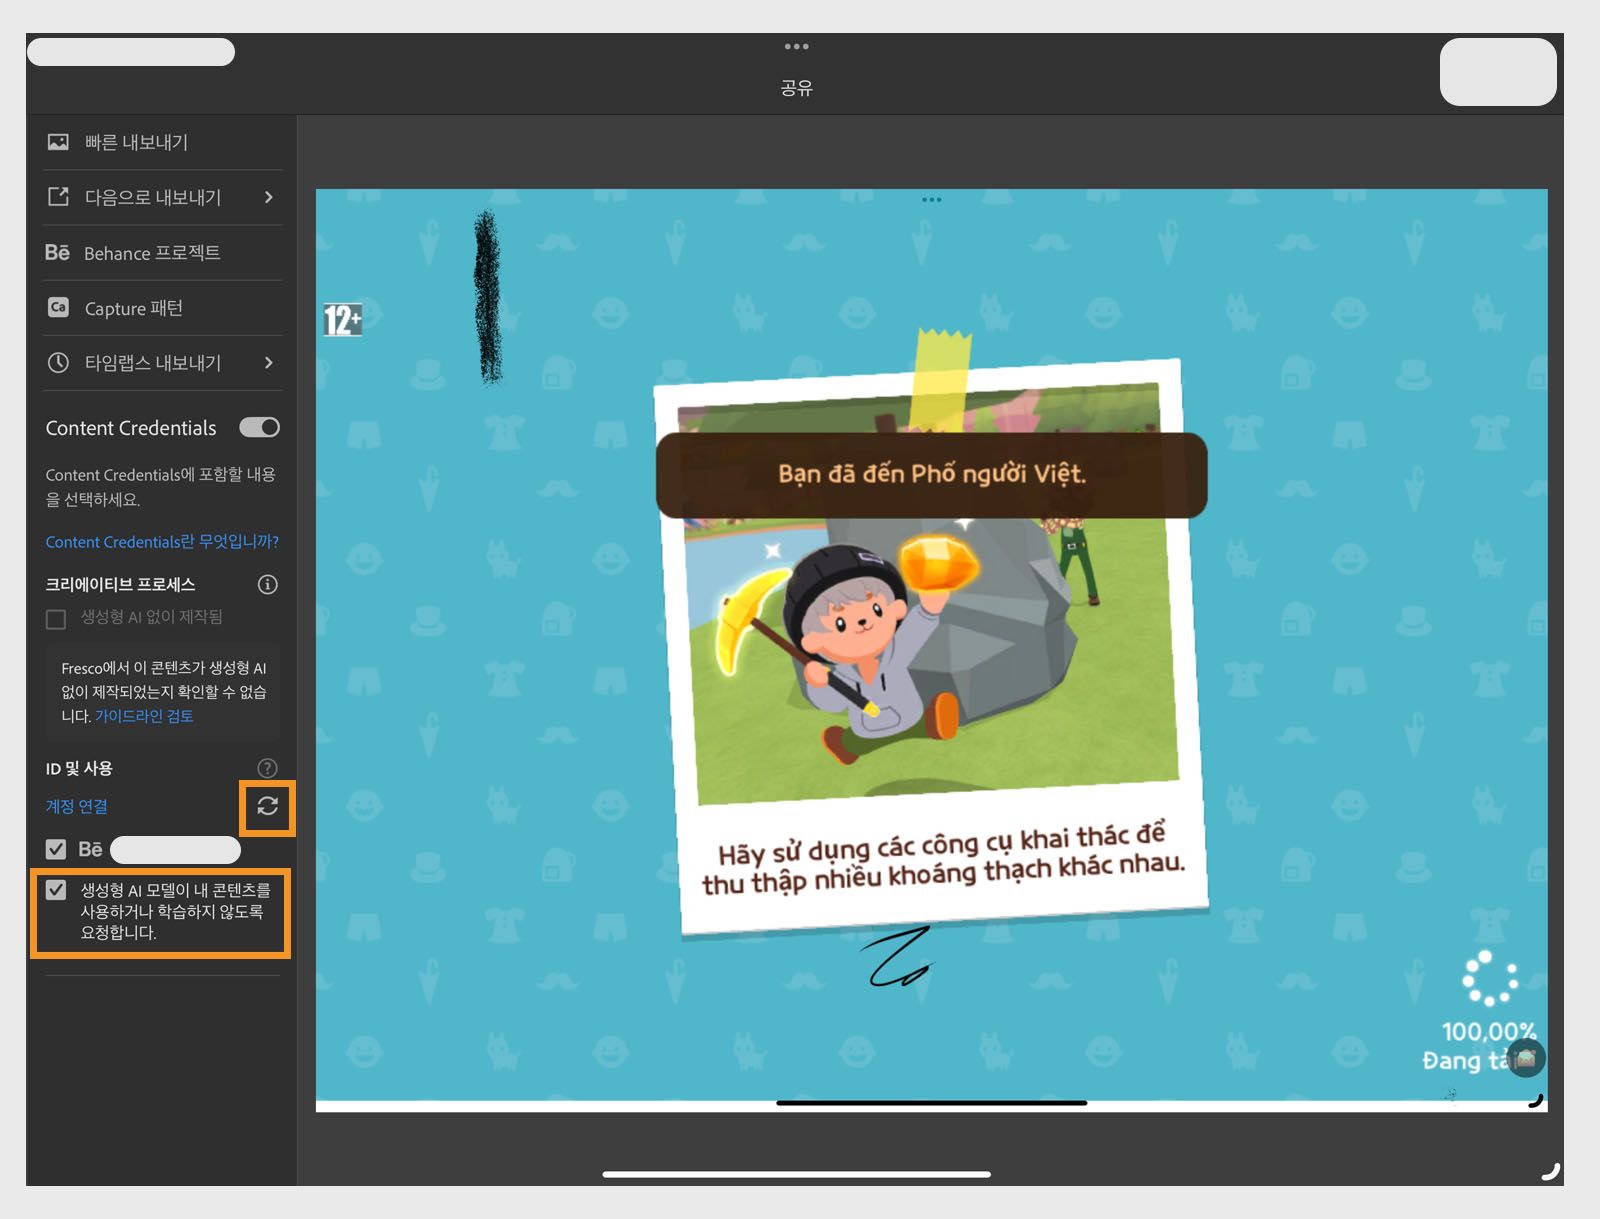Choose Capture 패턴 option
Viewport: 1600px width, 1219px height.
pyautogui.click(x=164, y=308)
